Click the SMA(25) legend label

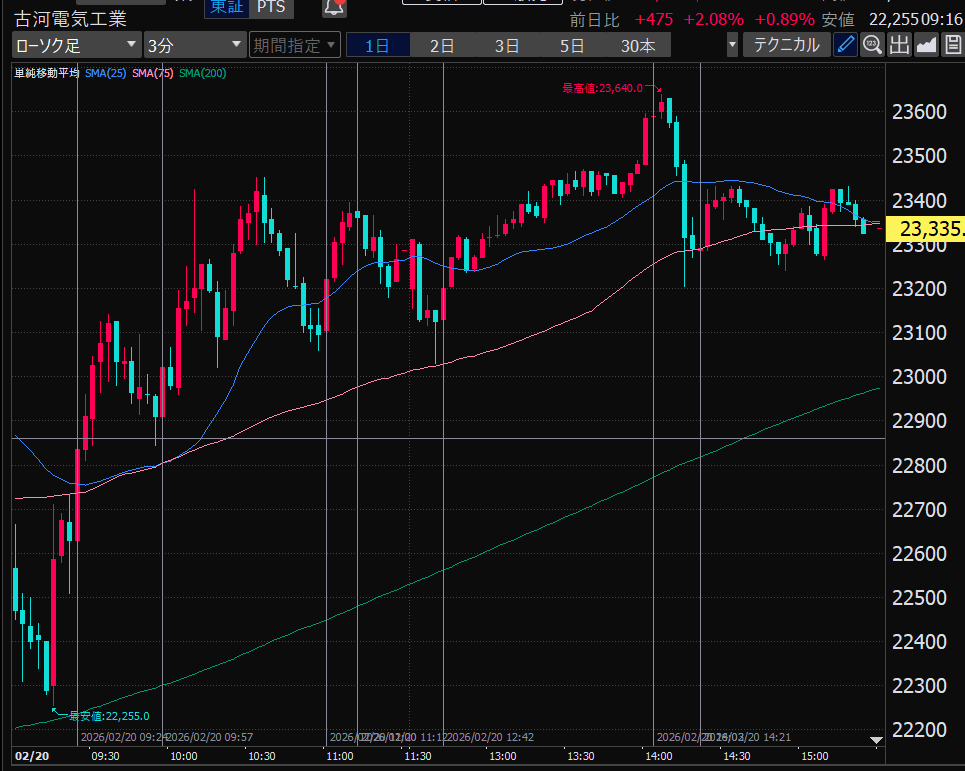[x=105, y=73]
